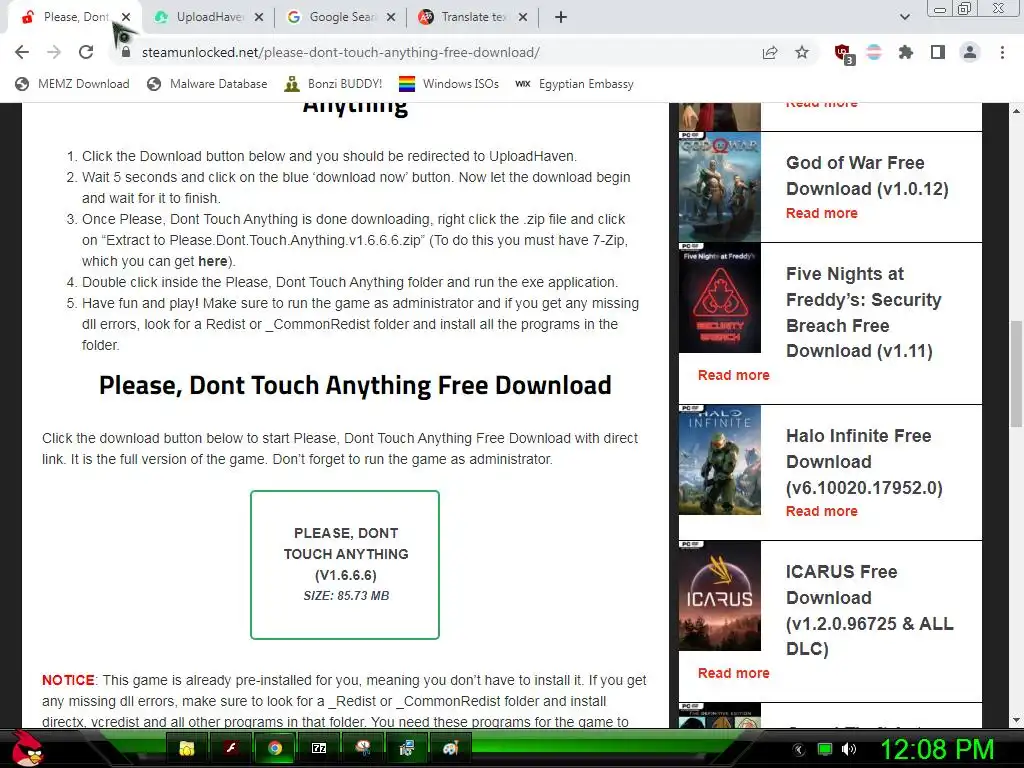Click the speaker volume tray icon

click(x=849, y=749)
